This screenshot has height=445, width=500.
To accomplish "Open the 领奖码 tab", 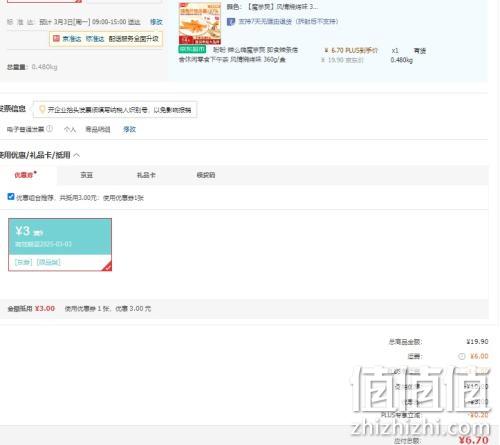I will pyautogui.click(x=206, y=175).
